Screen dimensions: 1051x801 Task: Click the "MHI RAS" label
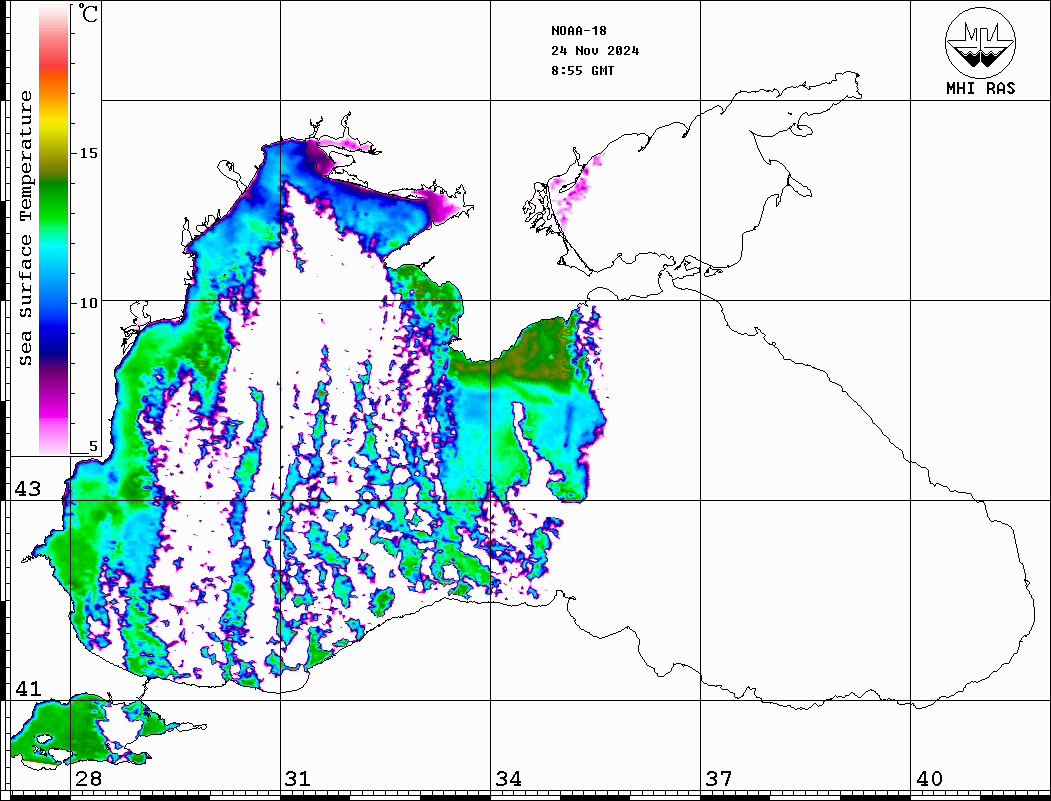(981, 88)
